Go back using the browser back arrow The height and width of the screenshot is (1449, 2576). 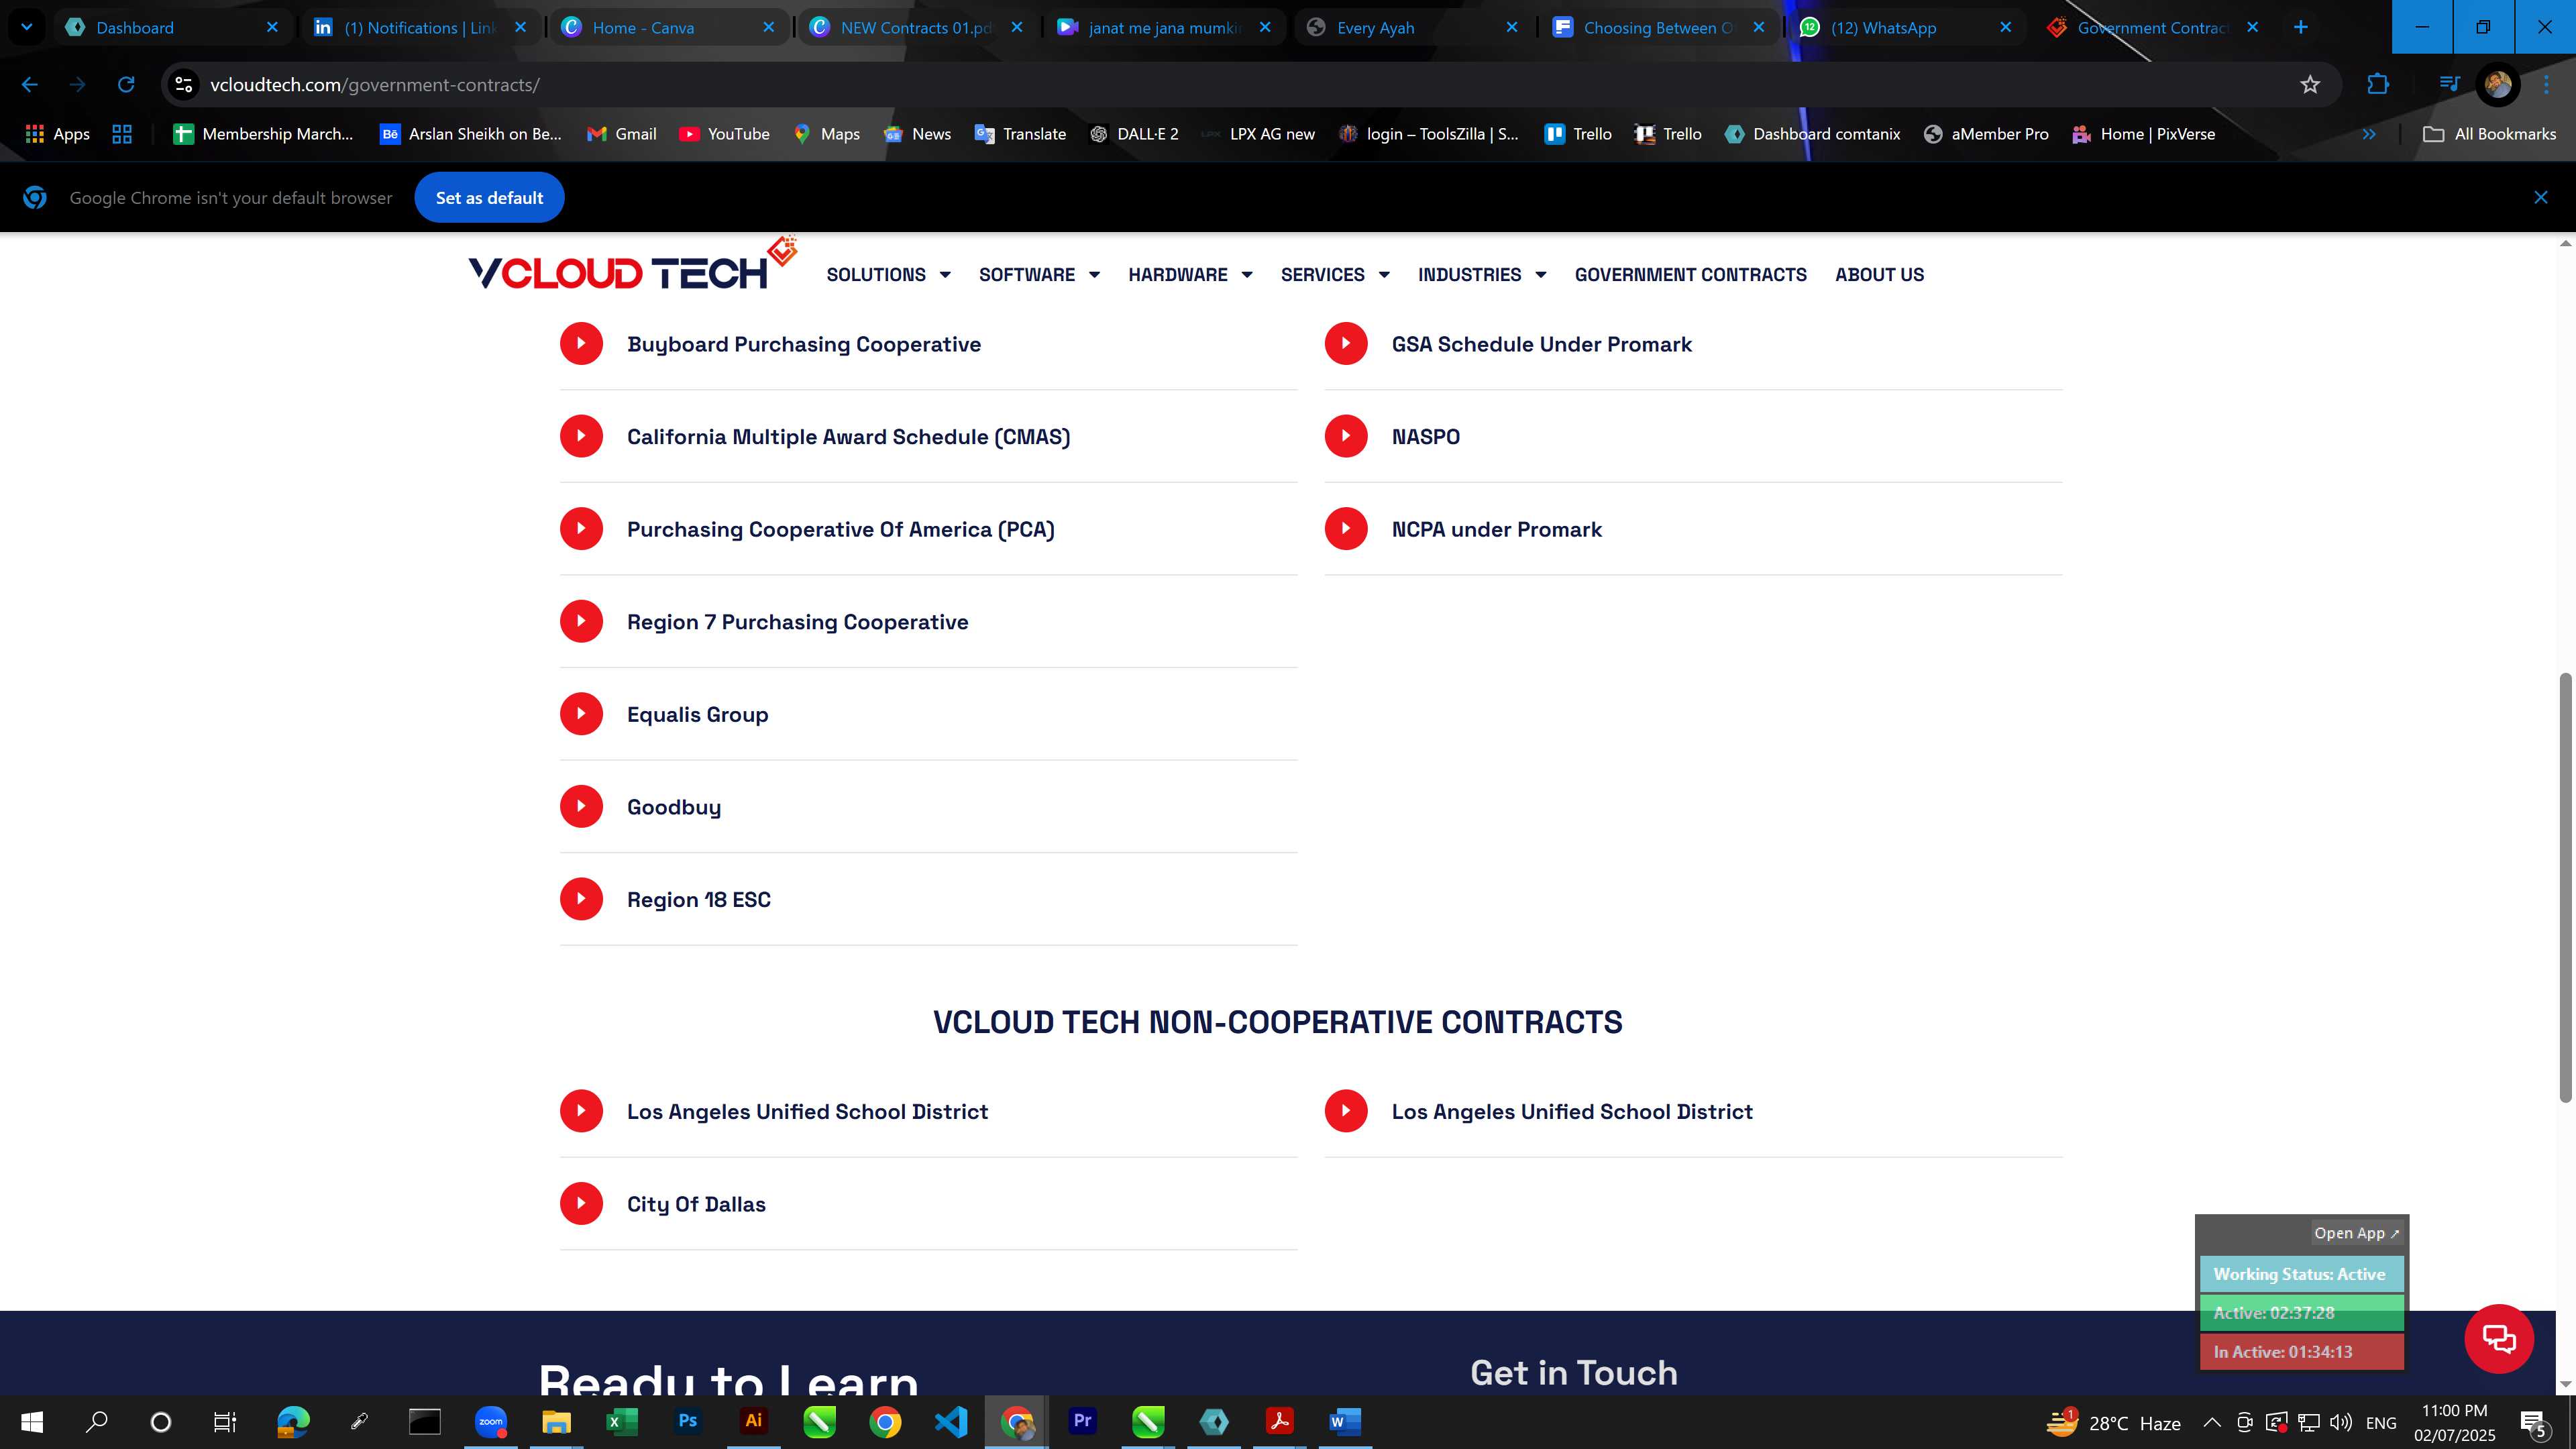point(30,85)
